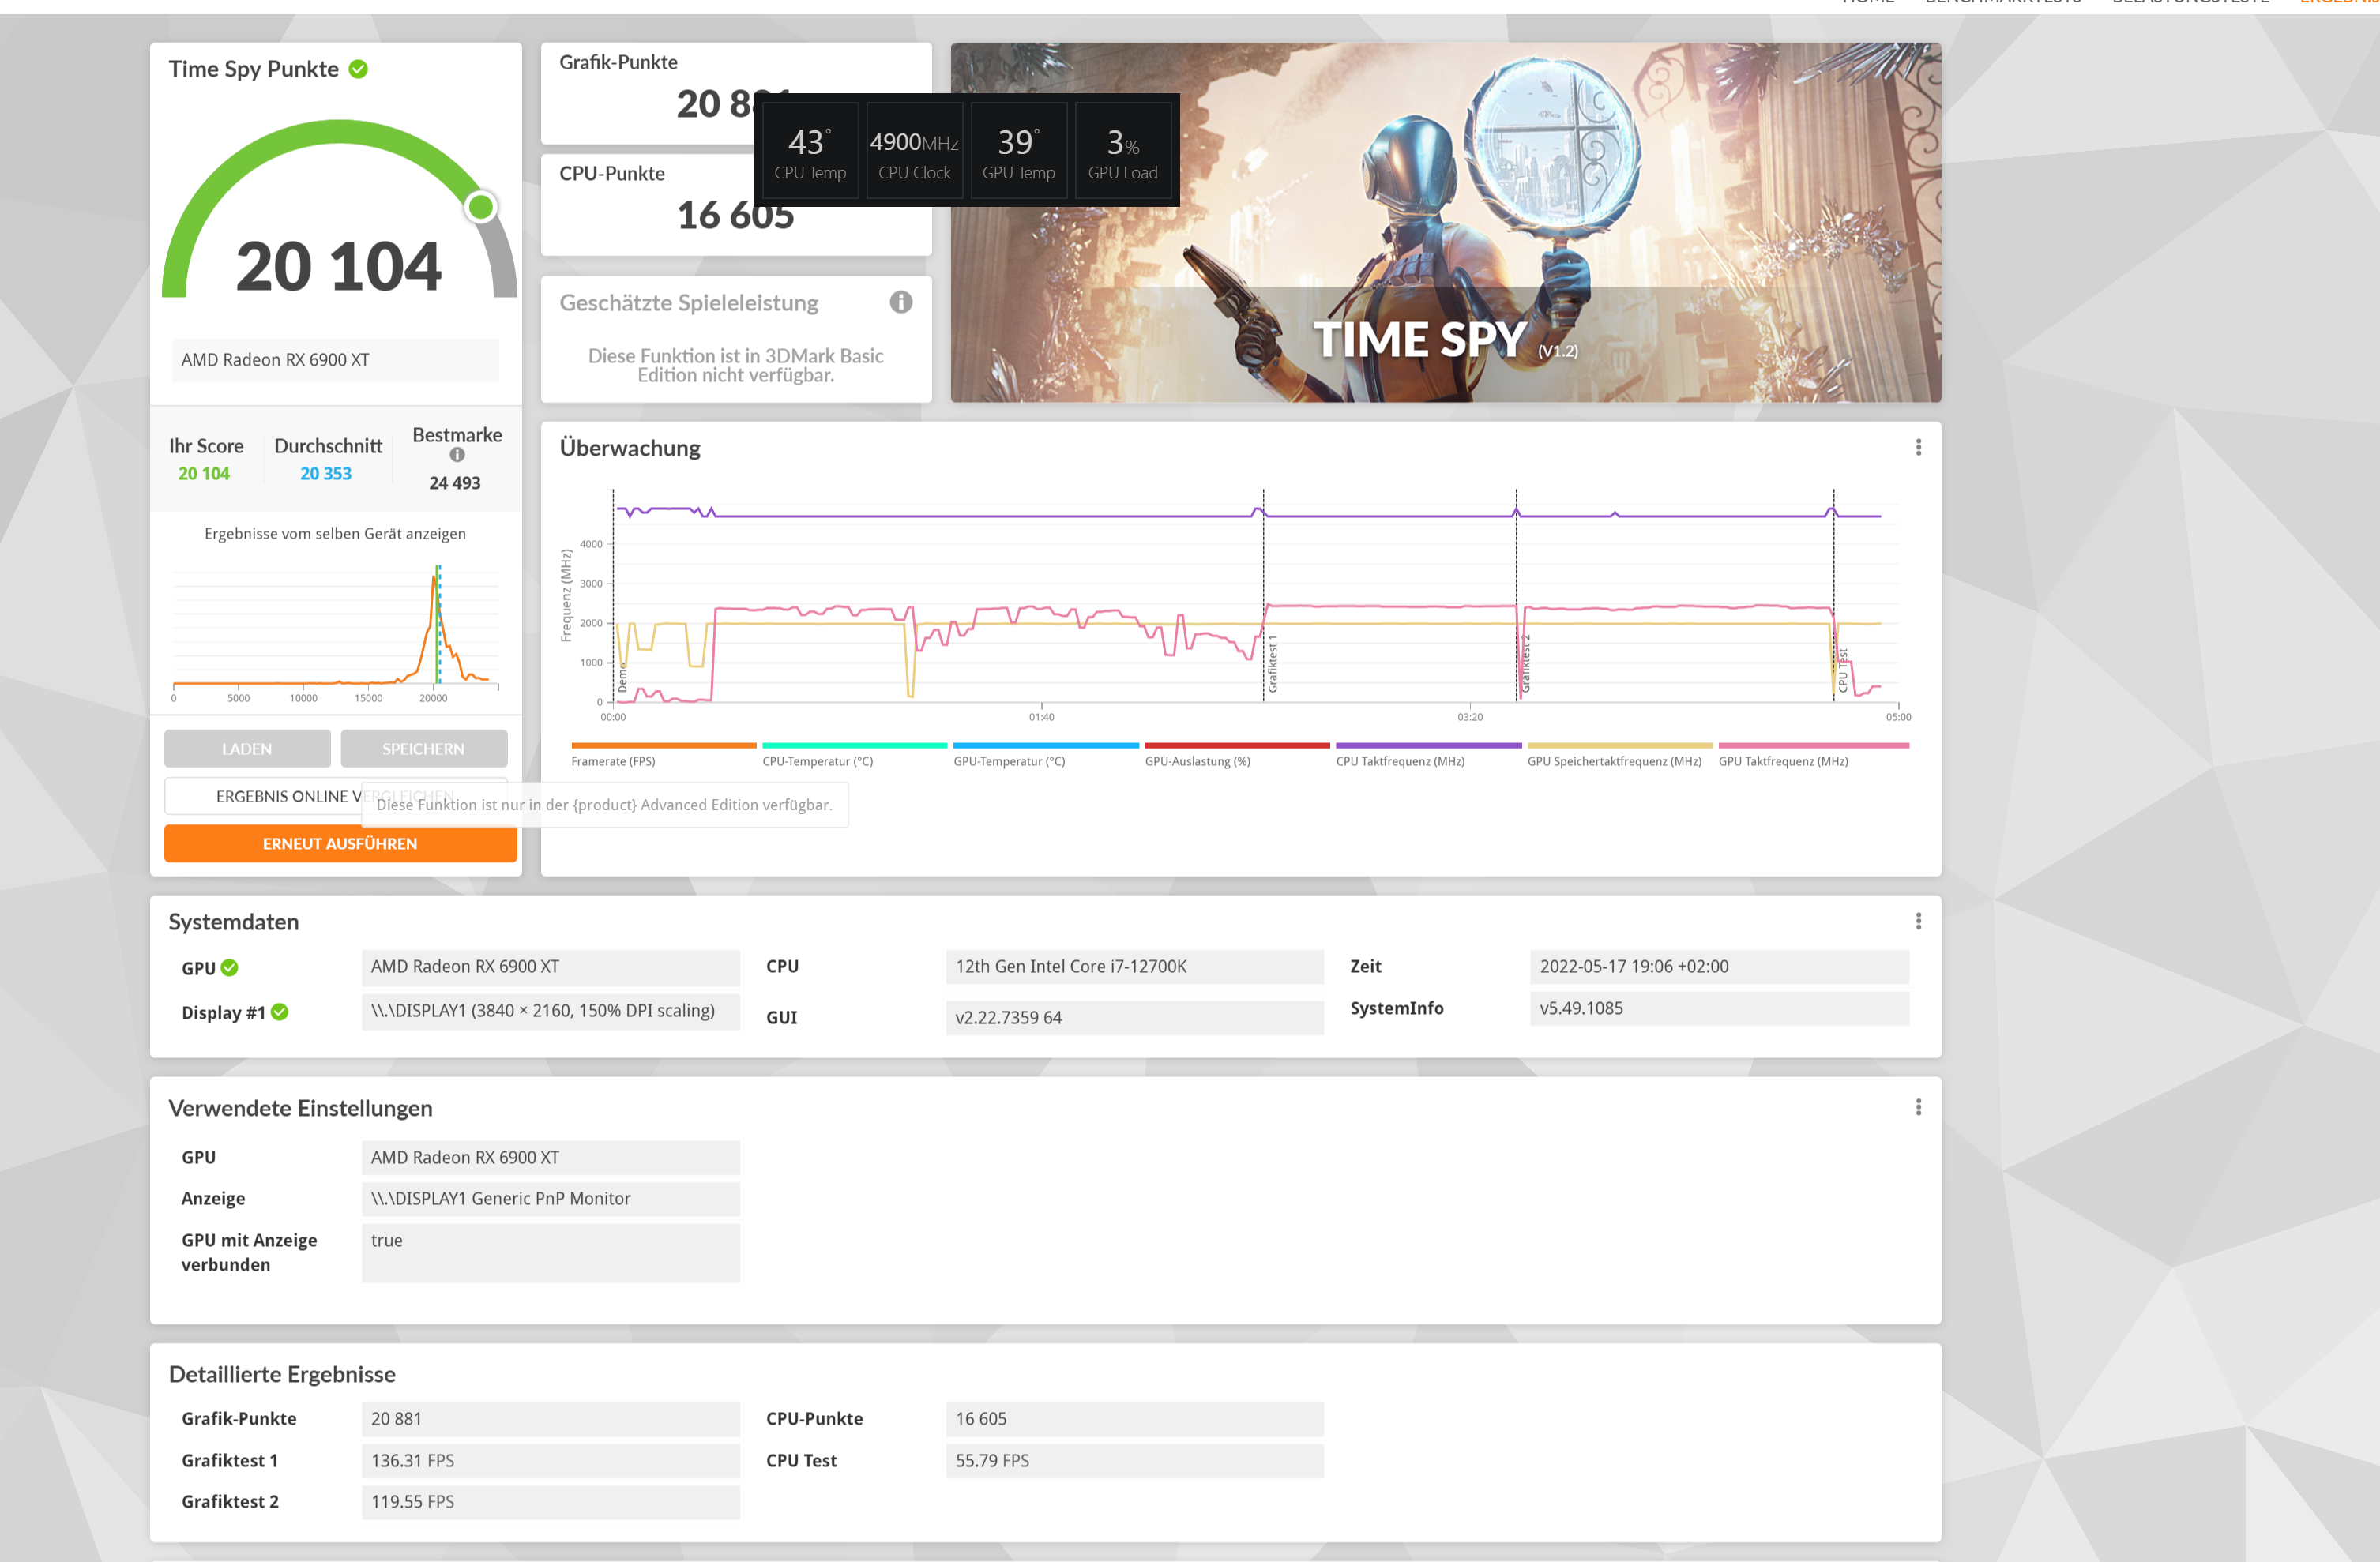Click the LADEN button
Screen dimensions: 2380x1562
point(247,749)
